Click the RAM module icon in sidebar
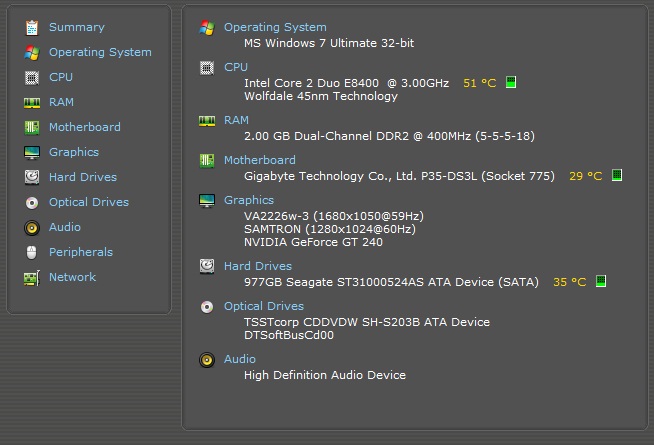Viewport: 654px width, 445px height. coord(32,102)
